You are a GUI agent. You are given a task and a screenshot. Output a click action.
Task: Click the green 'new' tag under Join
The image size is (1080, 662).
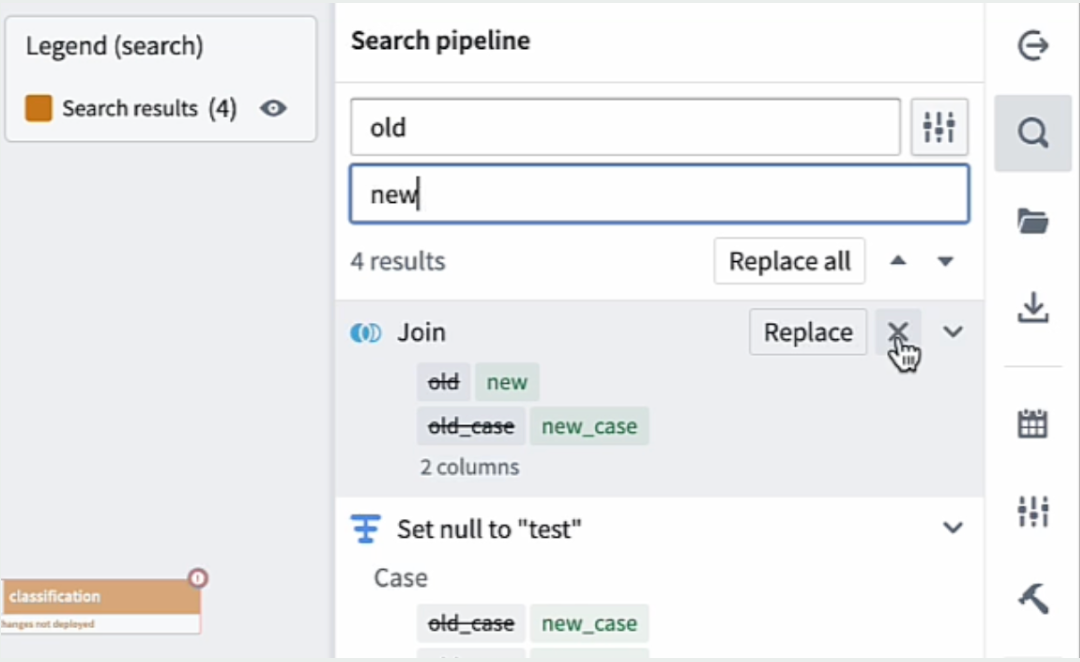tap(507, 382)
